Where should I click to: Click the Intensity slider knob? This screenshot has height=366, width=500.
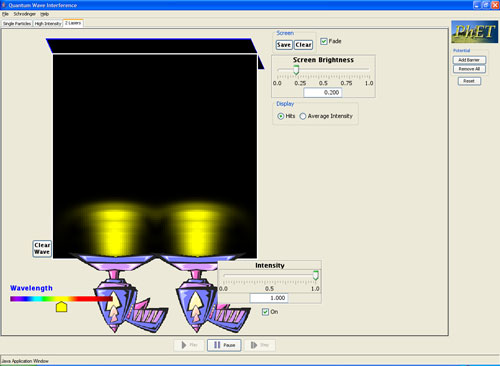[x=315, y=275]
